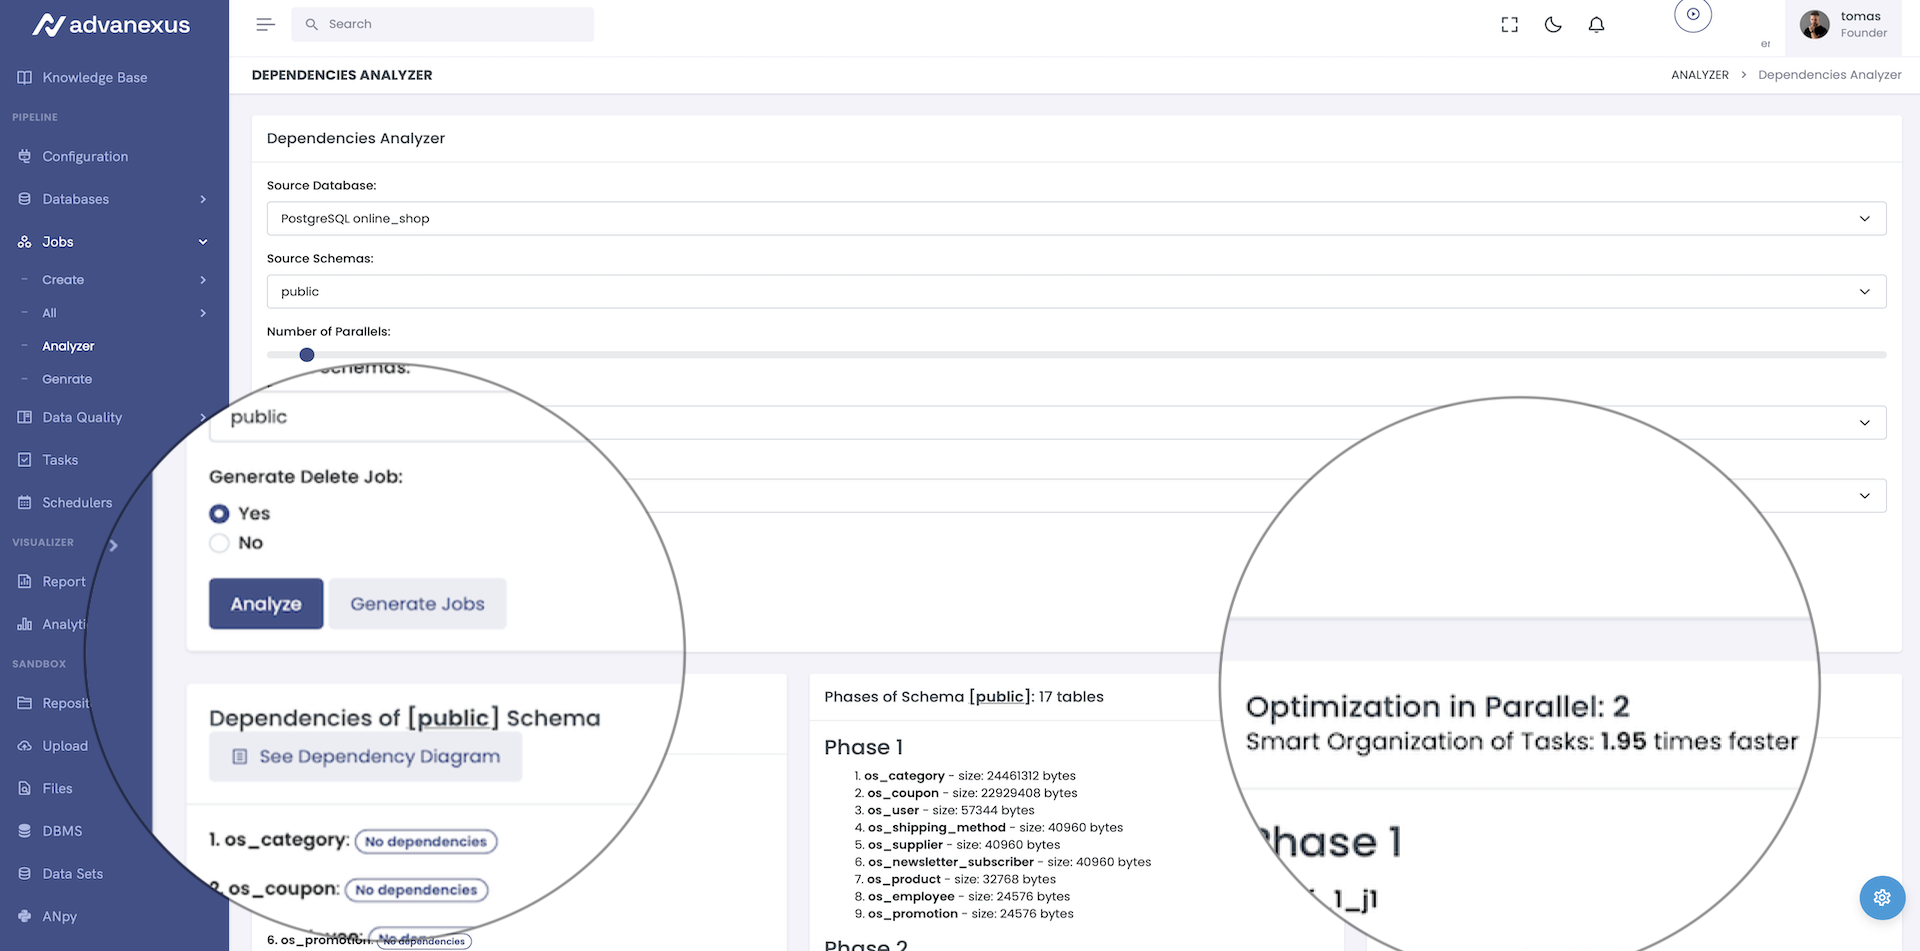Open Files from the sidebar

pyautogui.click(x=57, y=788)
